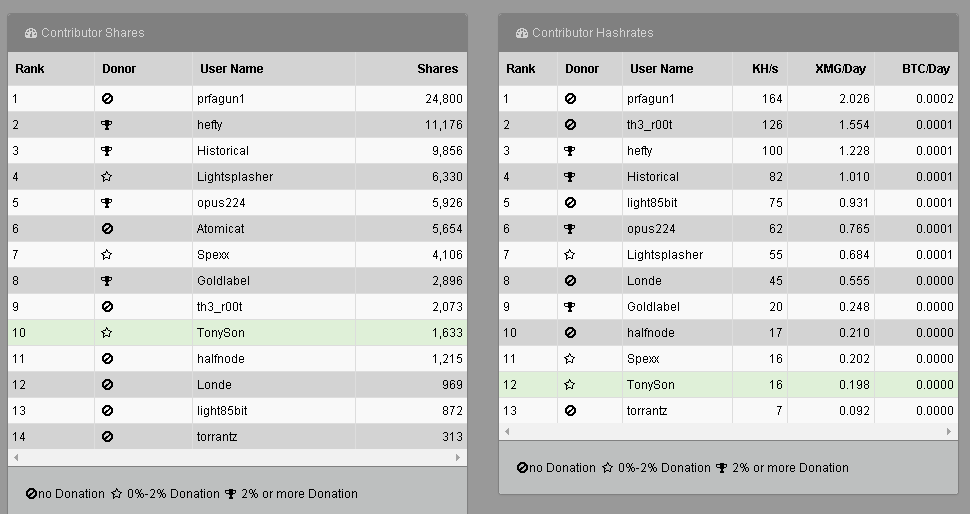The width and height of the screenshot is (970, 514).
Task: Click star icon next to TonySon in Hashrates
Action: 570,385
